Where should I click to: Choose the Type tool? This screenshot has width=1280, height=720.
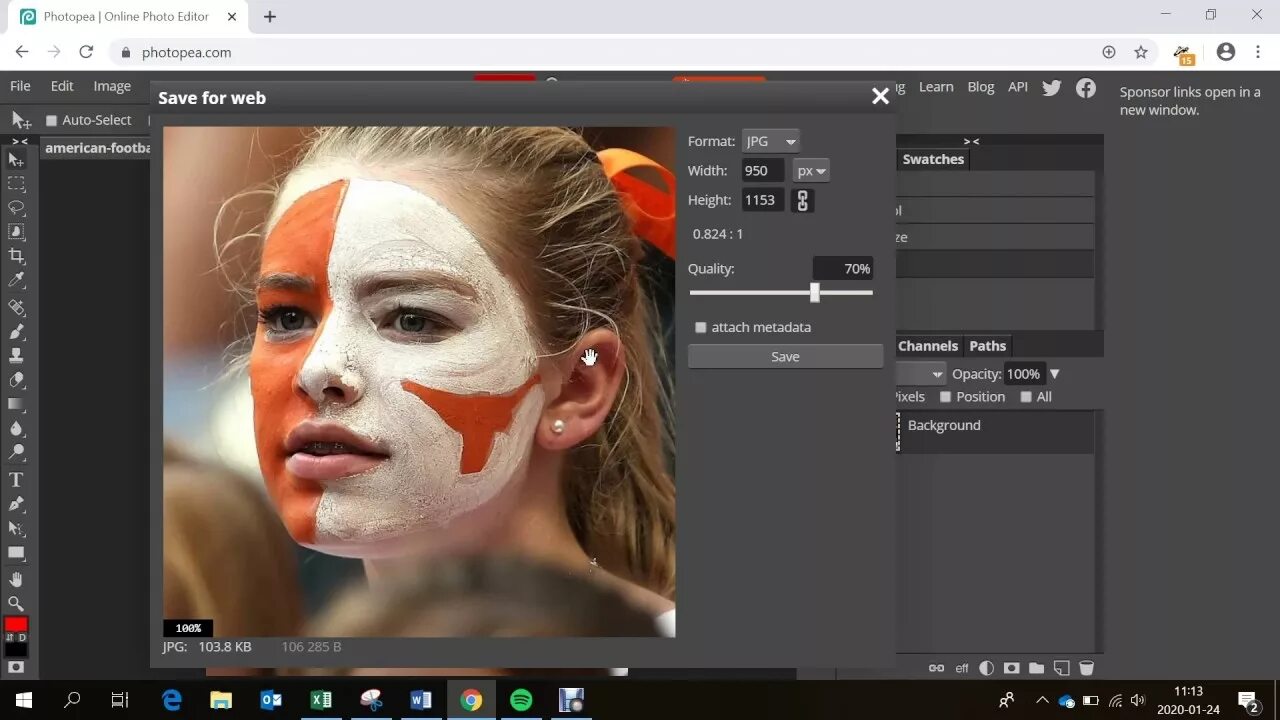pos(15,479)
